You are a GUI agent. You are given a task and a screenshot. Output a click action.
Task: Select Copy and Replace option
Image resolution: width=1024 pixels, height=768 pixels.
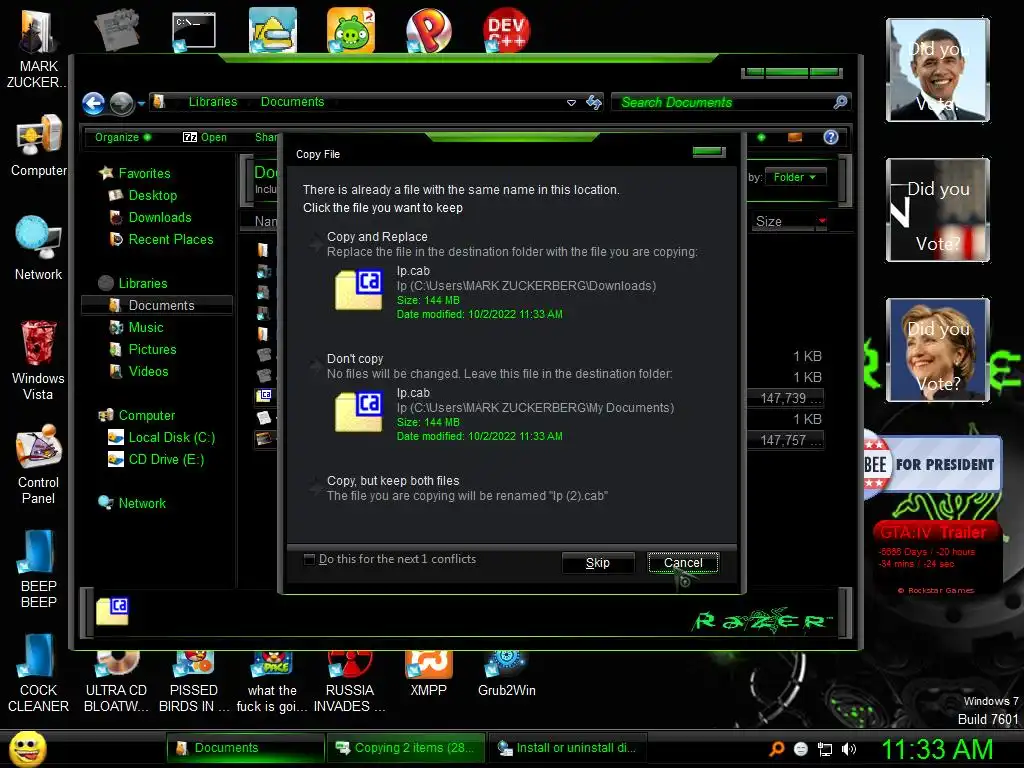tap(511, 274)
